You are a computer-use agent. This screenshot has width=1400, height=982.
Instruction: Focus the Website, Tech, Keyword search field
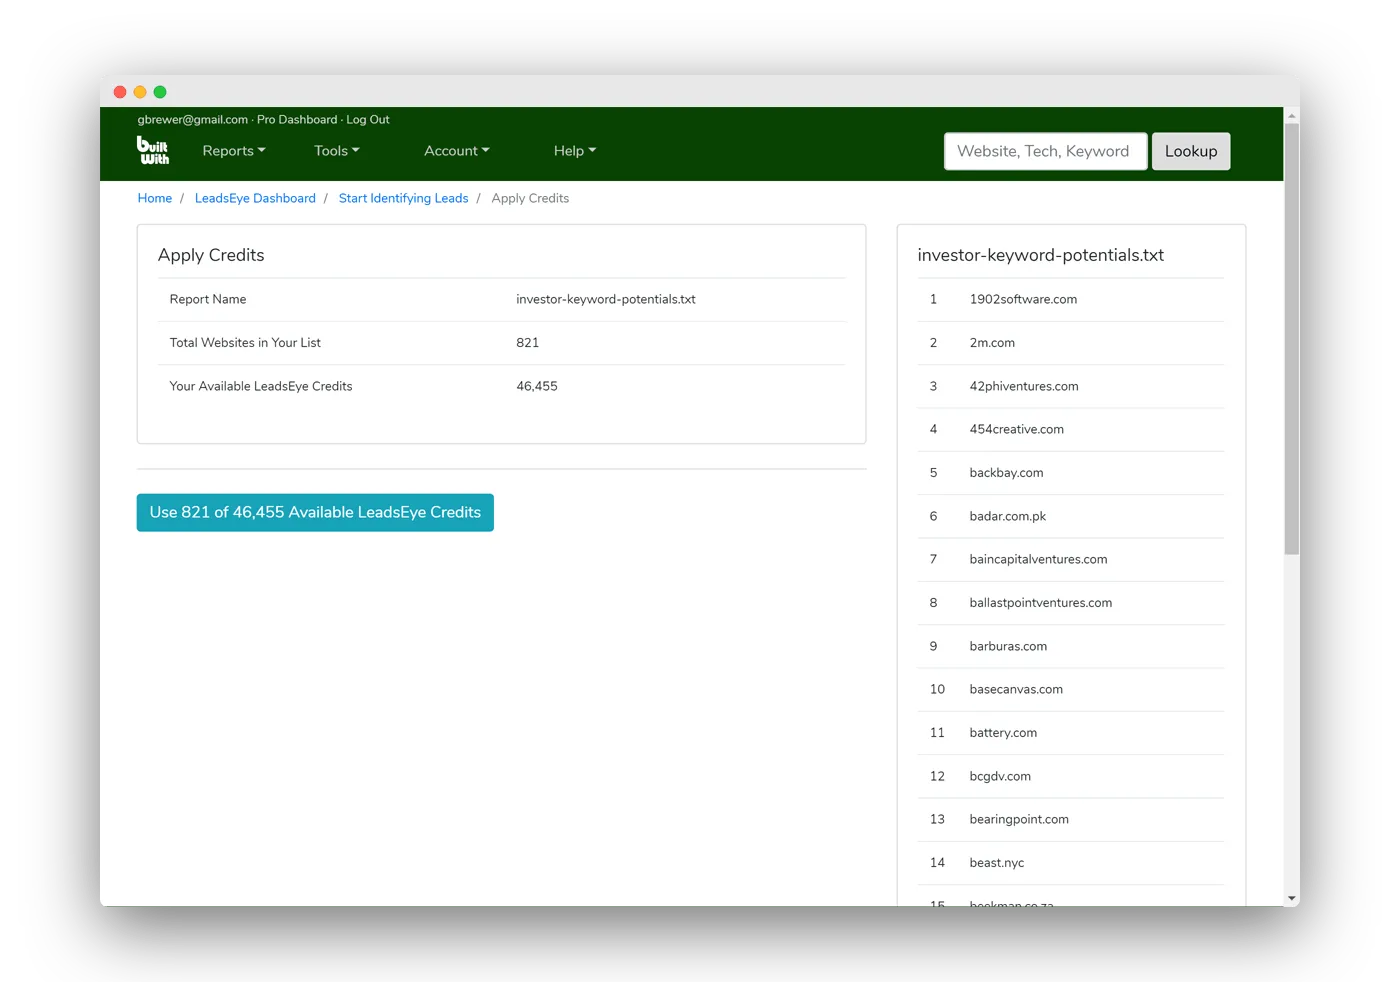1044,151
